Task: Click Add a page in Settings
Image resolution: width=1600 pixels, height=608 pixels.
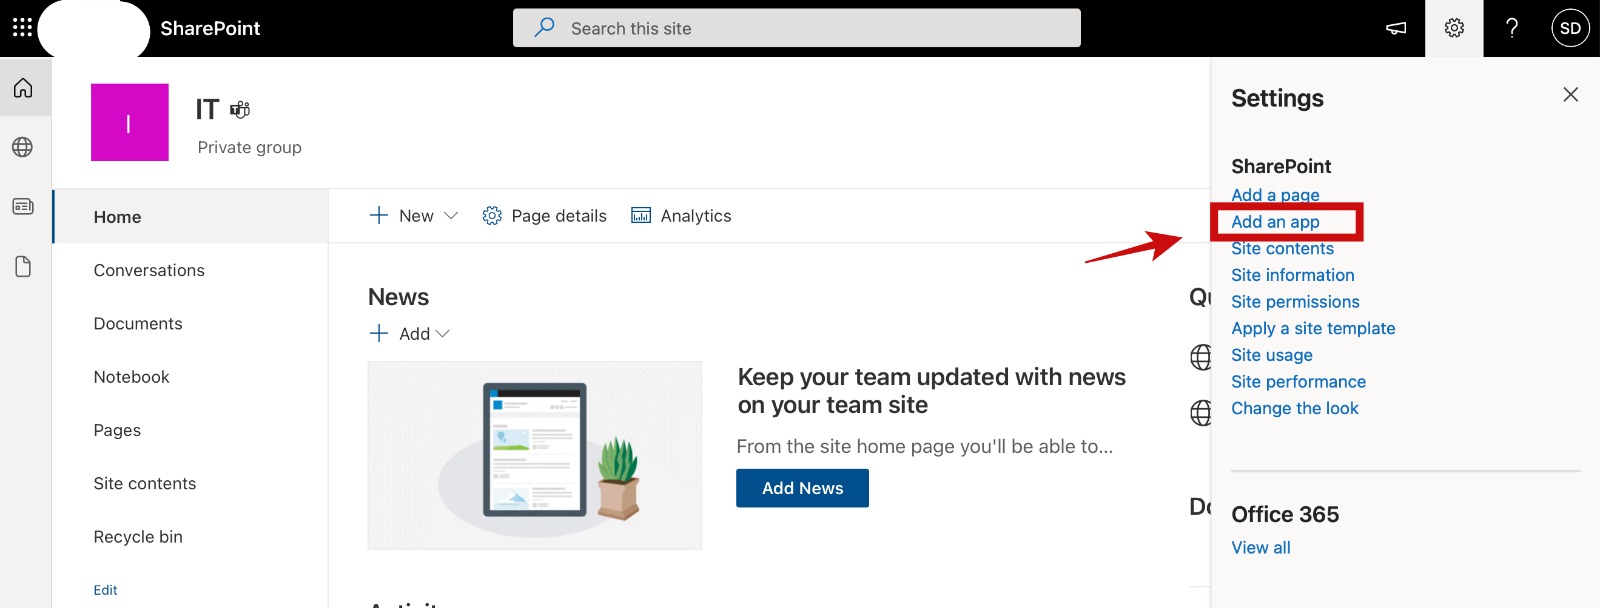Action: pyautogui.click(x=1275, y=195)
